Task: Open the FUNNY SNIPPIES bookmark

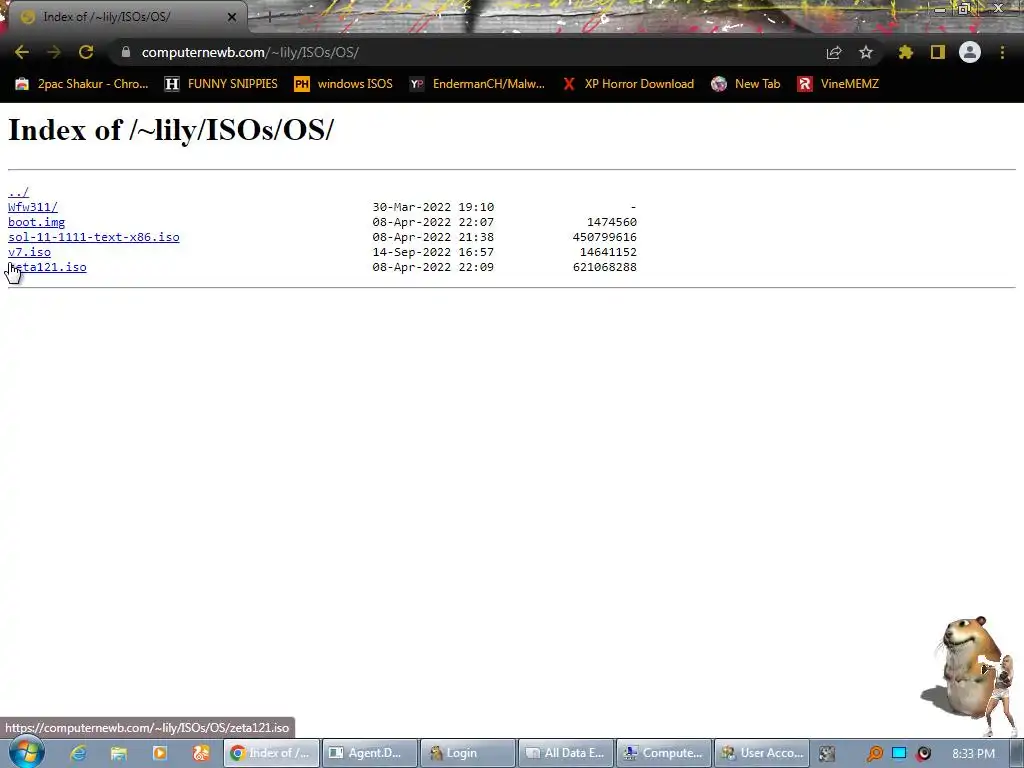Action: point(221,84)
